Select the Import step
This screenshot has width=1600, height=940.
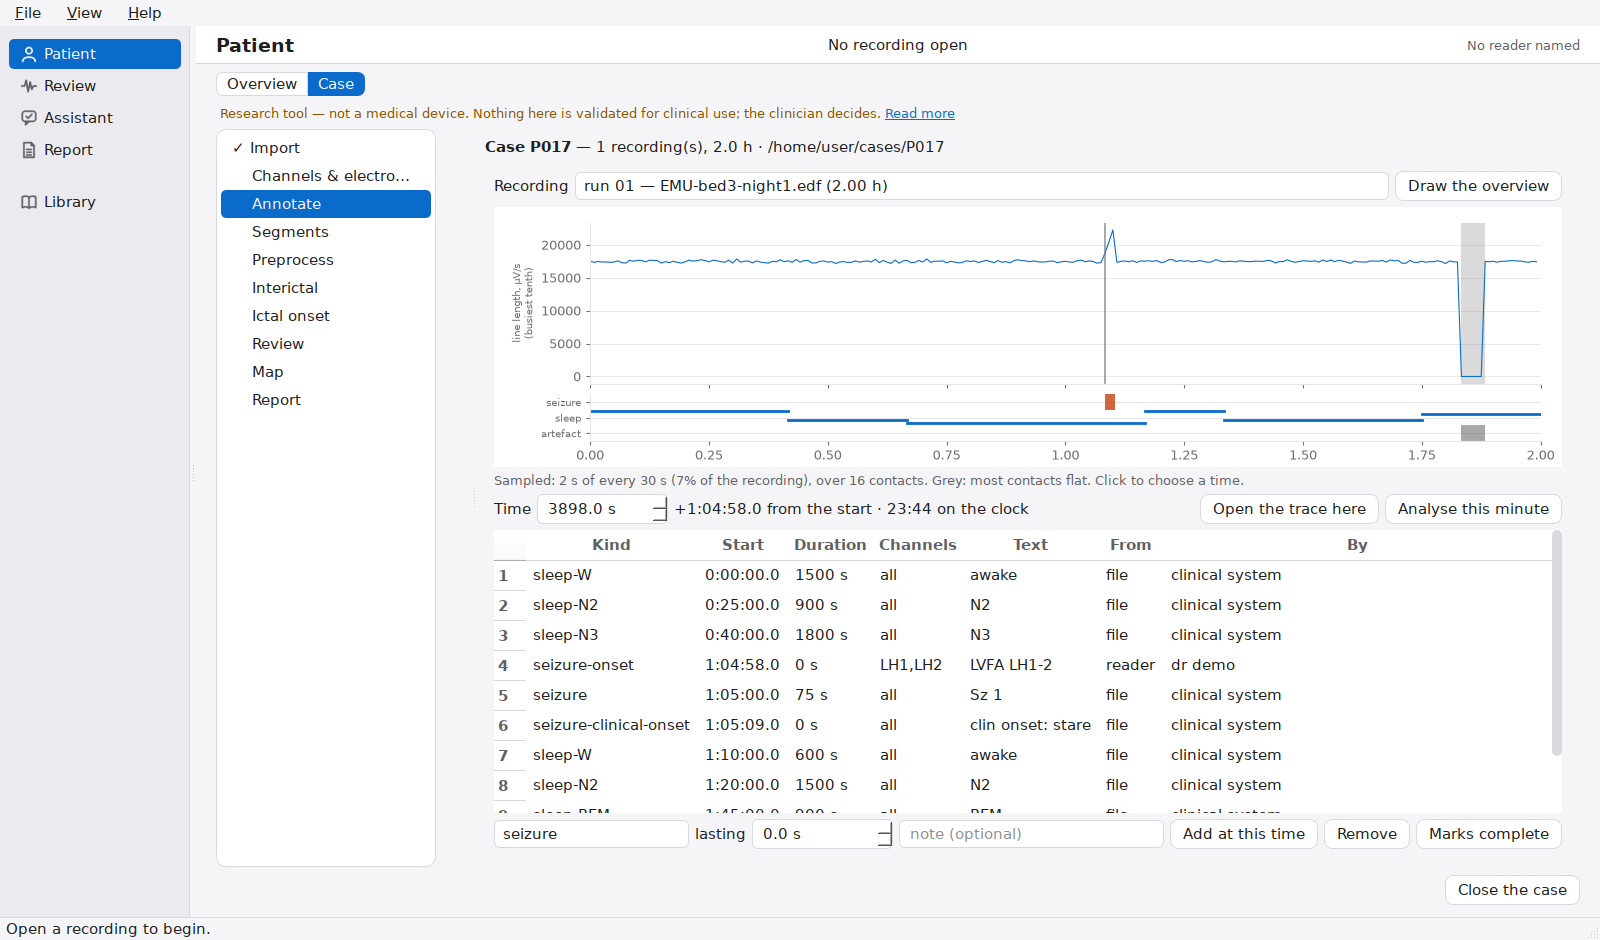326,148
